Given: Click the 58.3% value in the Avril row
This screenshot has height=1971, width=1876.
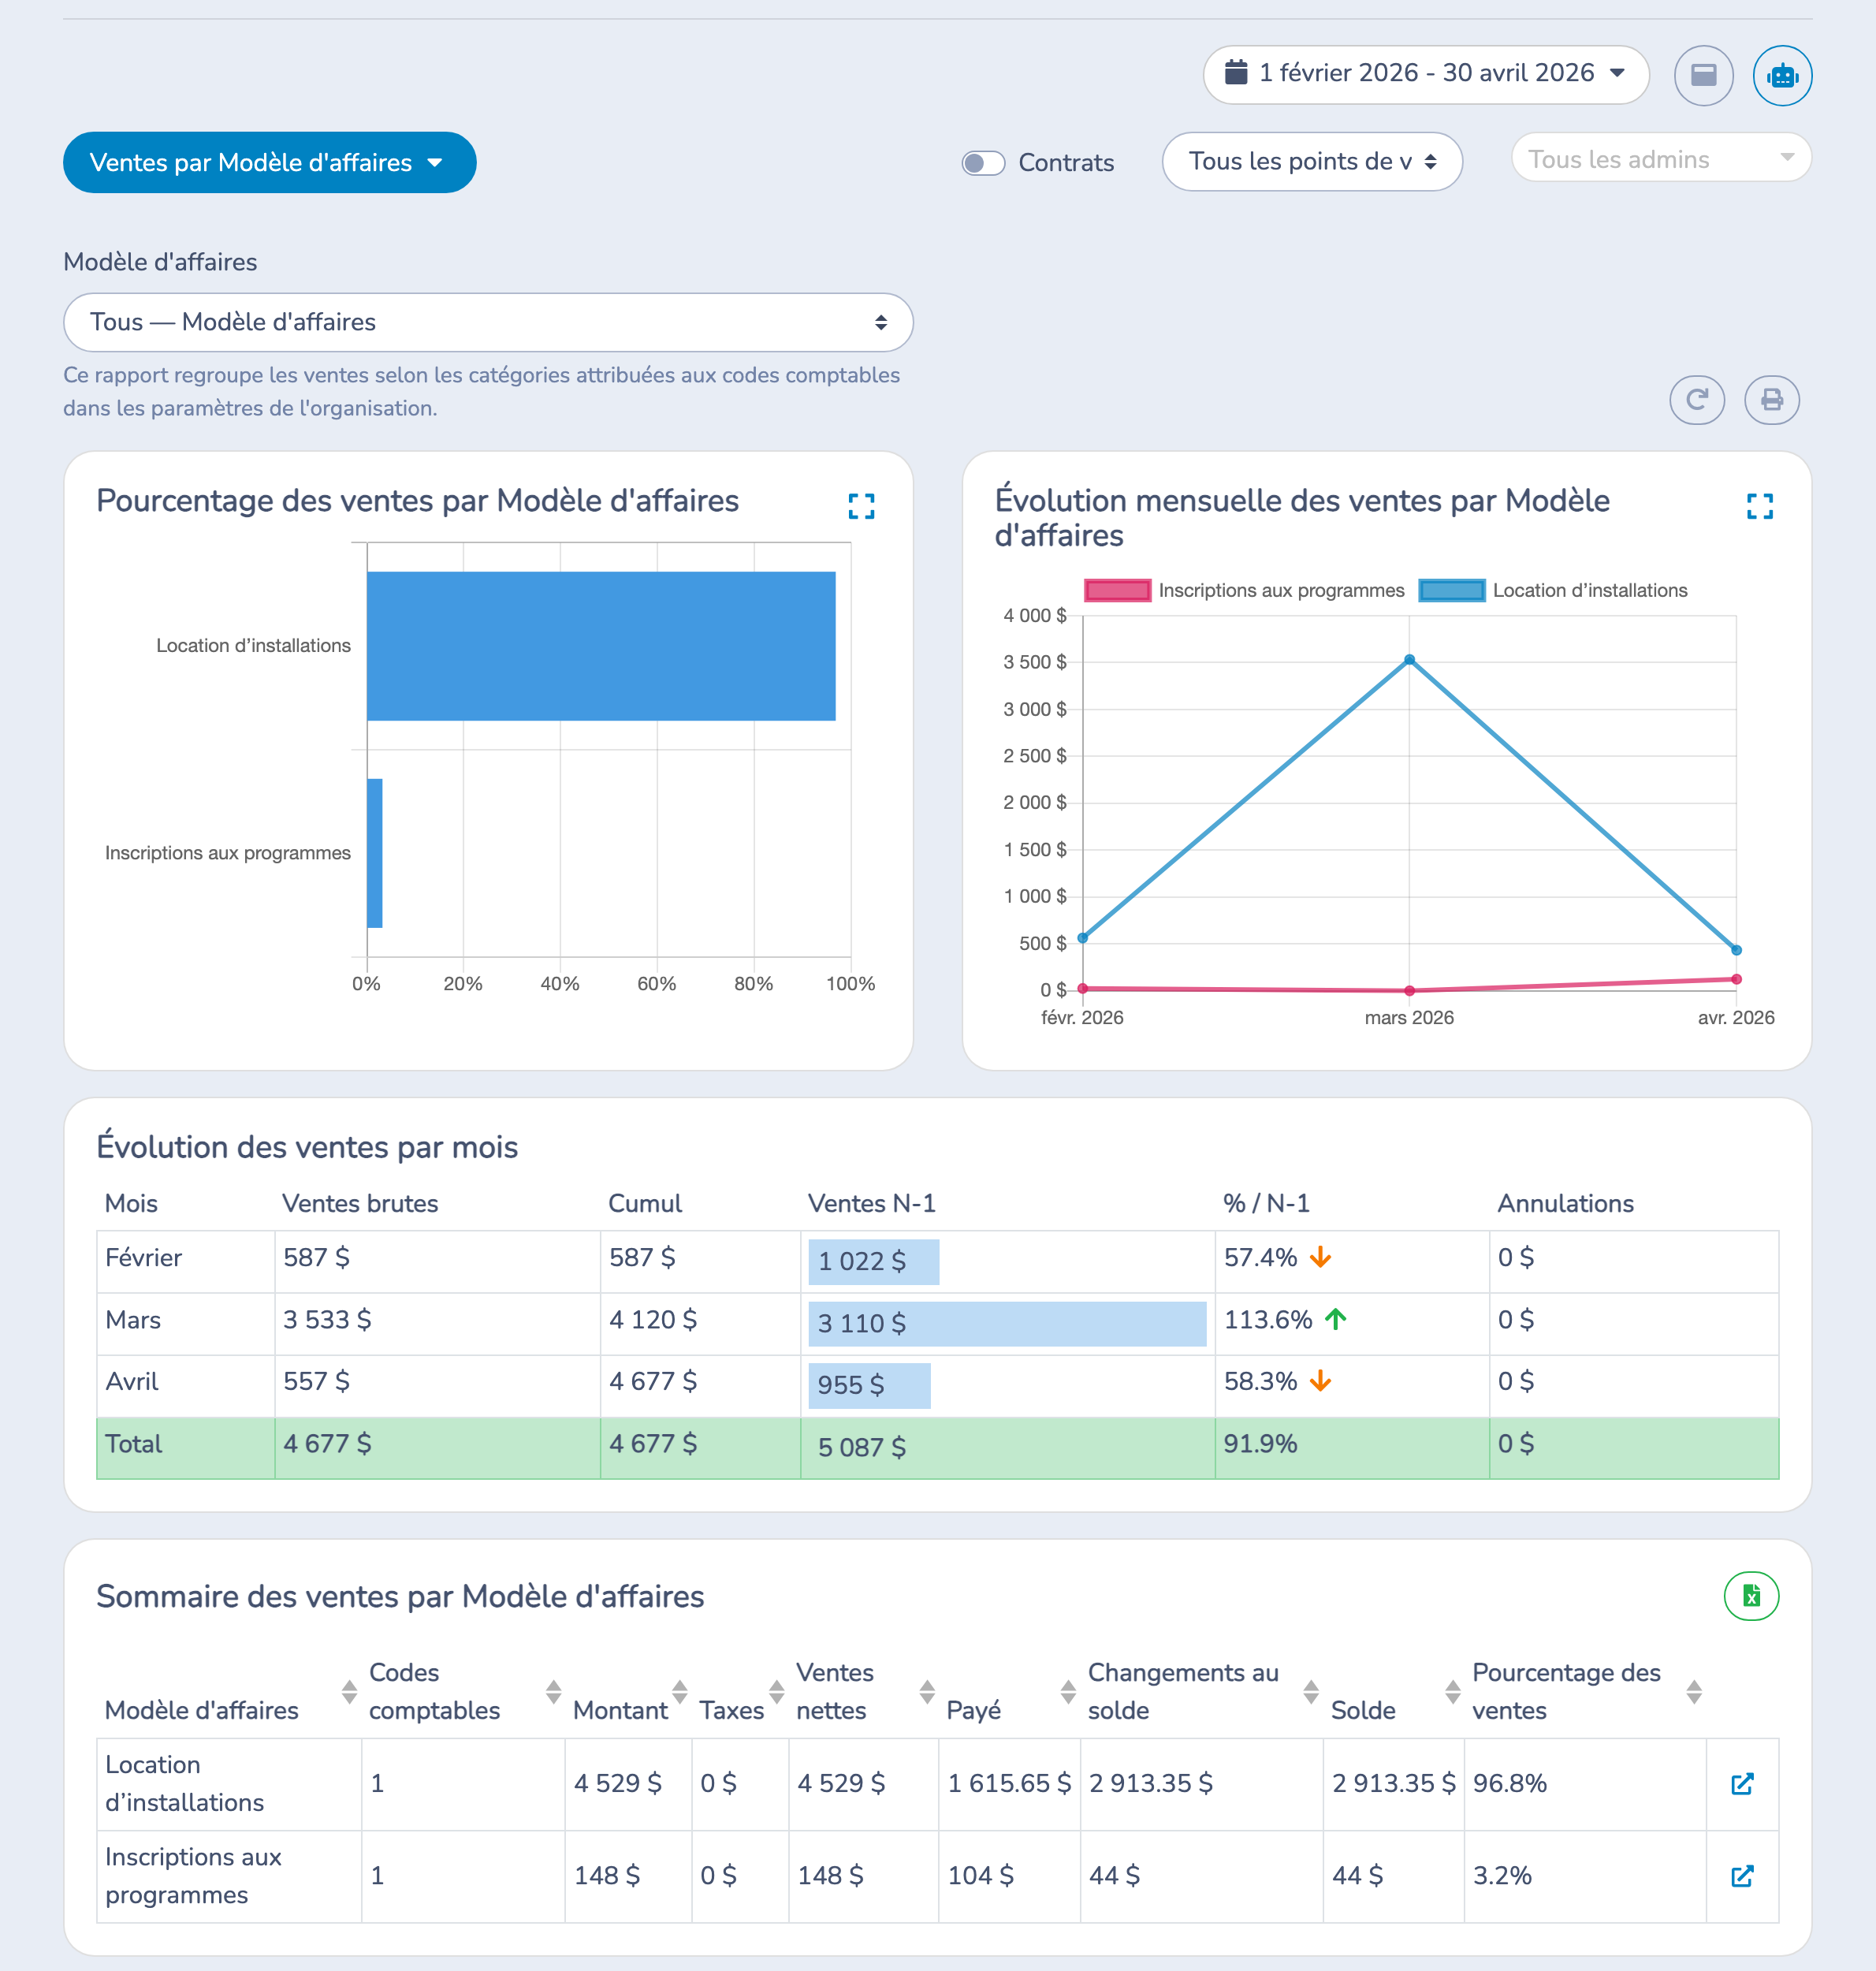Looking at the screenshot, I should pyautogui.click(x=1260, y=1382).
